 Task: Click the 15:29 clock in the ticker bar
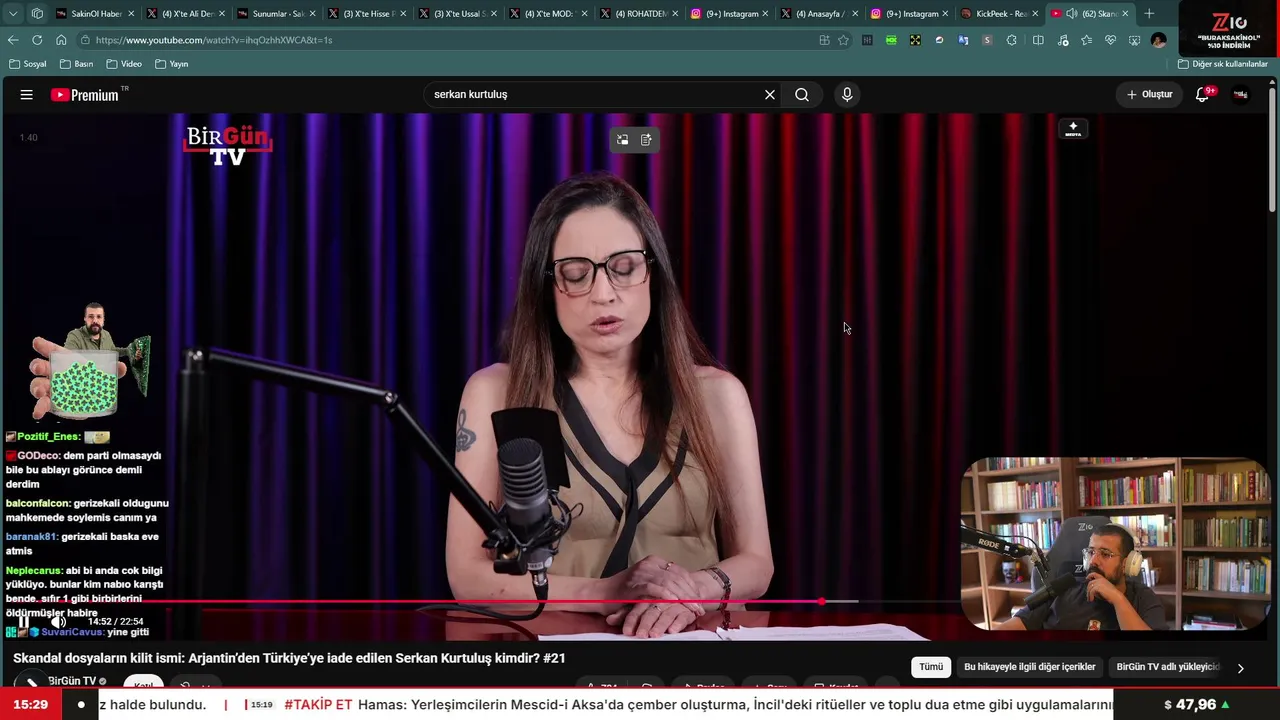coord(31,705)
